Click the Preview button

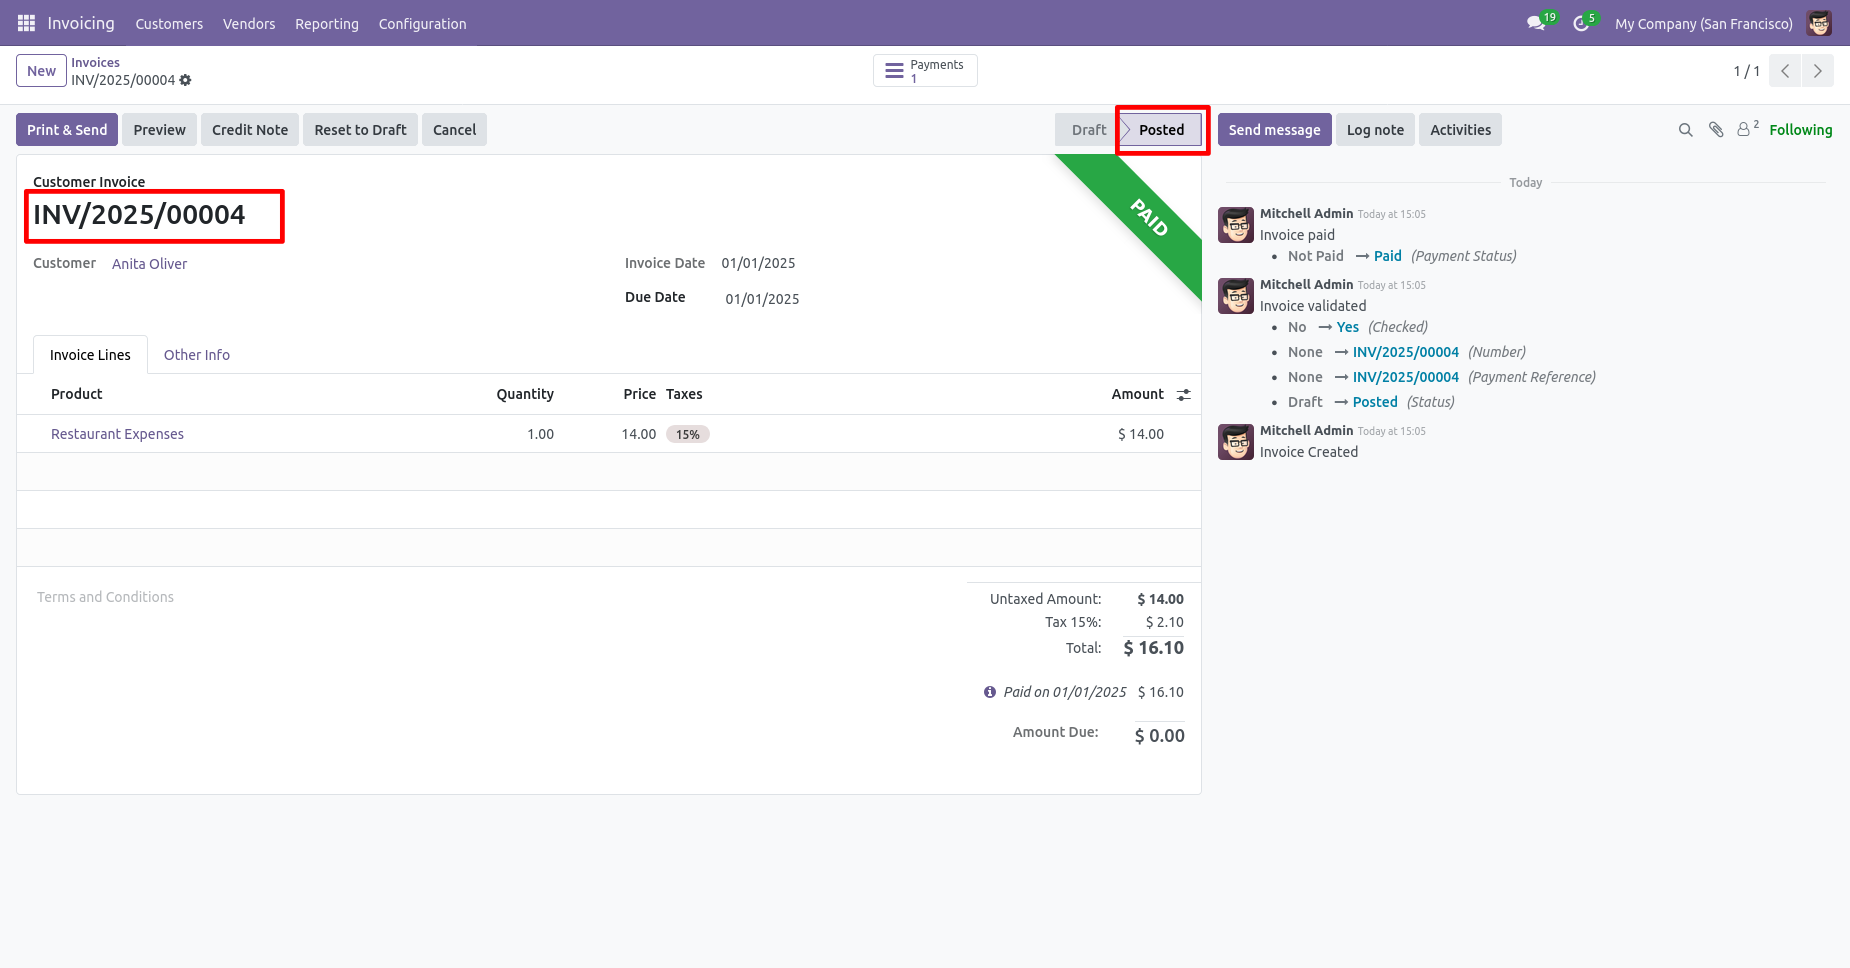160,130
